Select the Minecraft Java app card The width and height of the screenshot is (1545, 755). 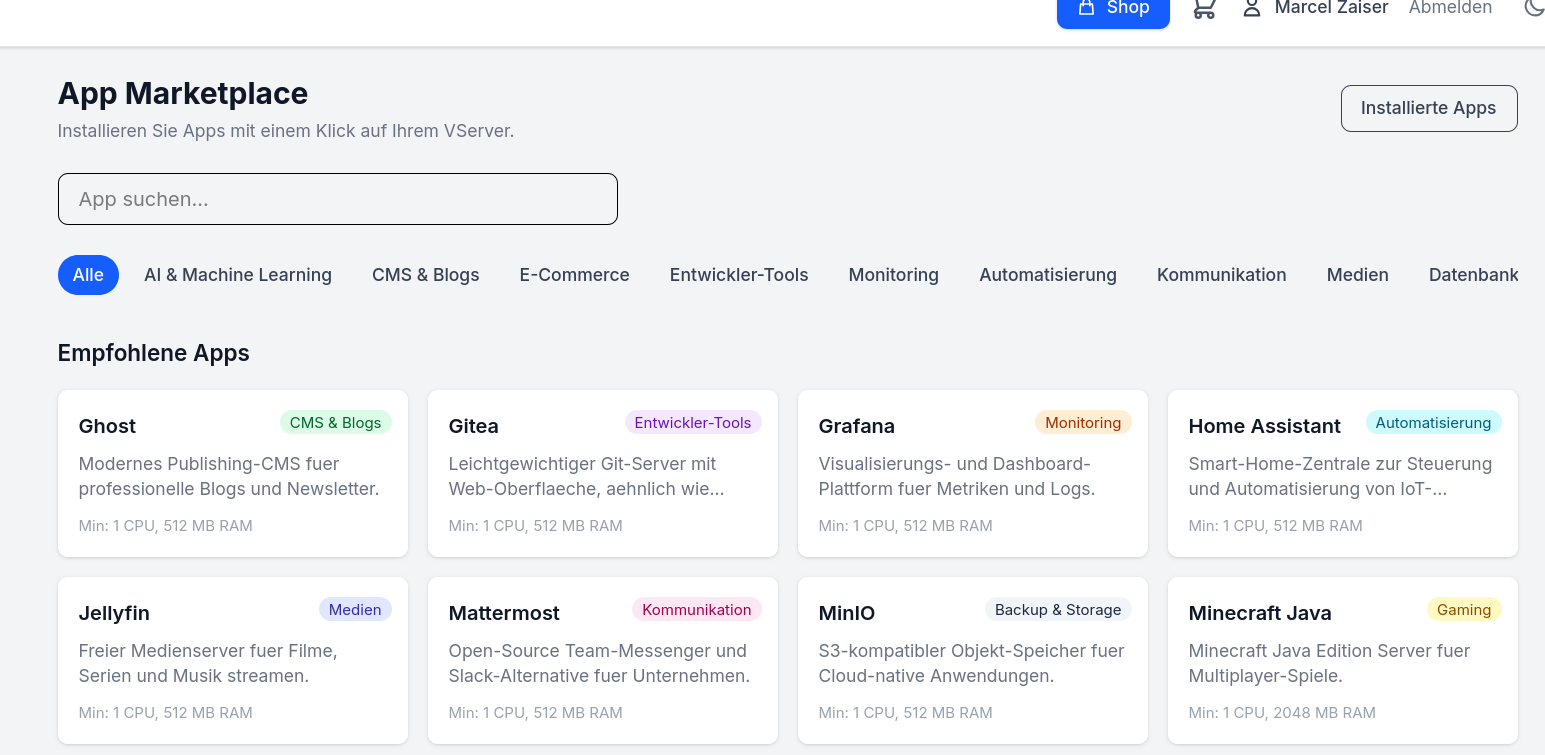click(x=1342, y=660)
